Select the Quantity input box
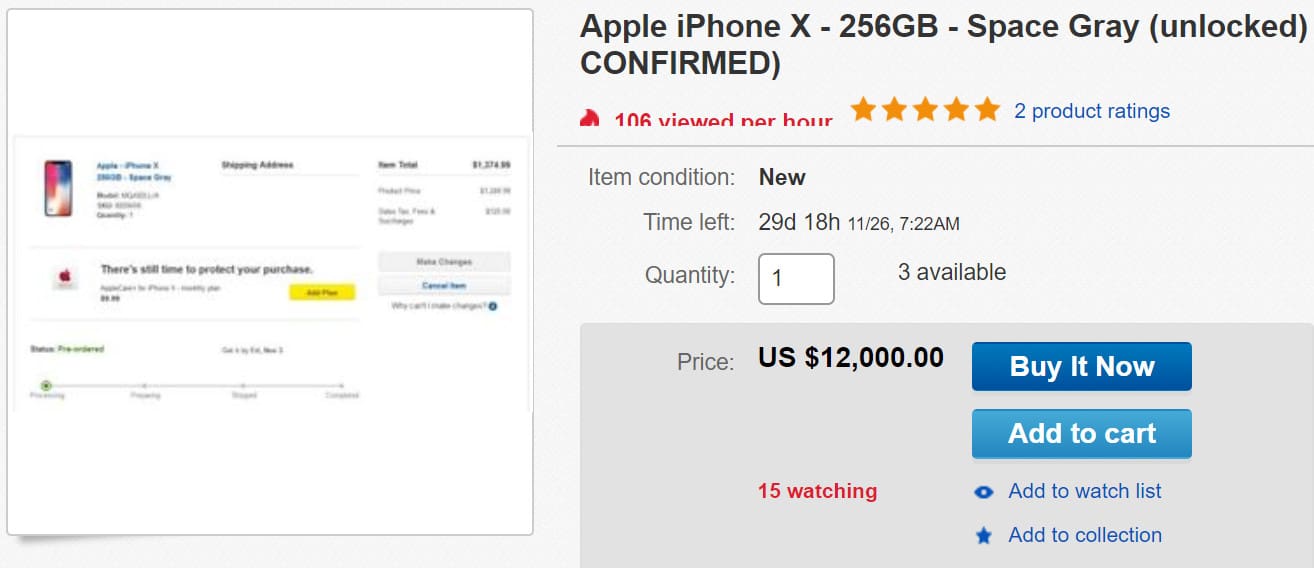 [796, 279]
